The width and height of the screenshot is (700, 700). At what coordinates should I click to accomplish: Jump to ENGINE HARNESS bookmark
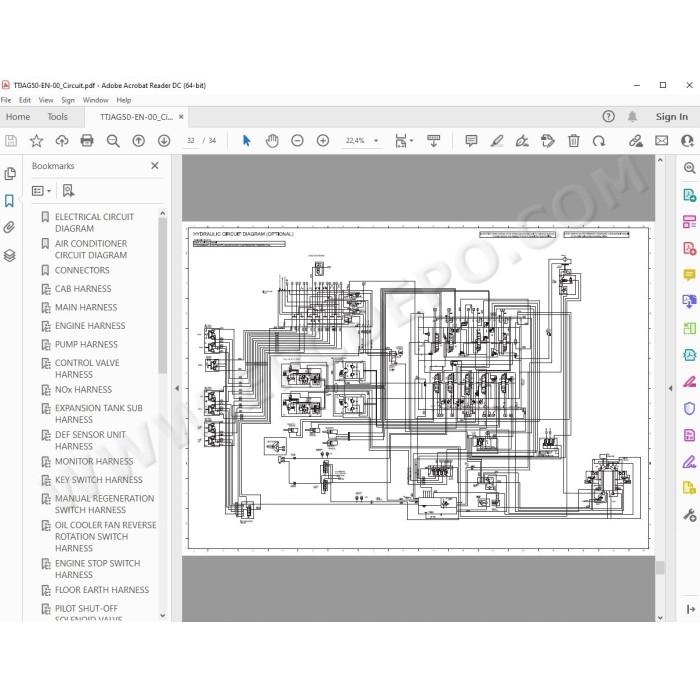90,325
